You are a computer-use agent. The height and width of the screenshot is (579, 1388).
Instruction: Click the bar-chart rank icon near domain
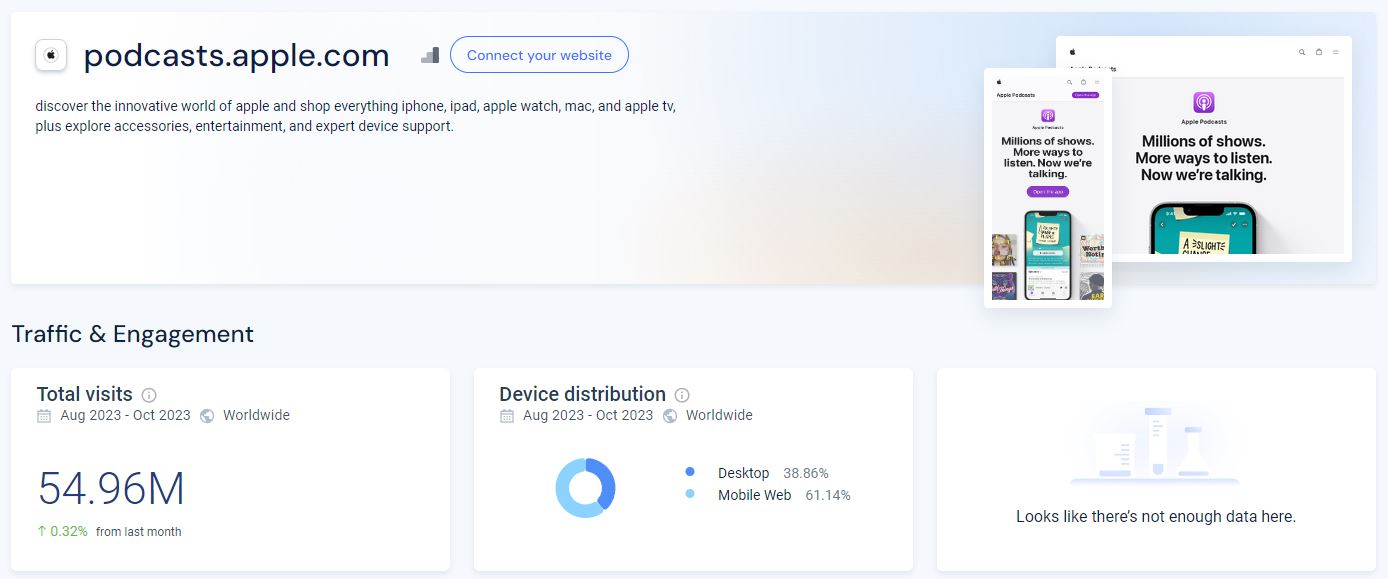point(430,55)
